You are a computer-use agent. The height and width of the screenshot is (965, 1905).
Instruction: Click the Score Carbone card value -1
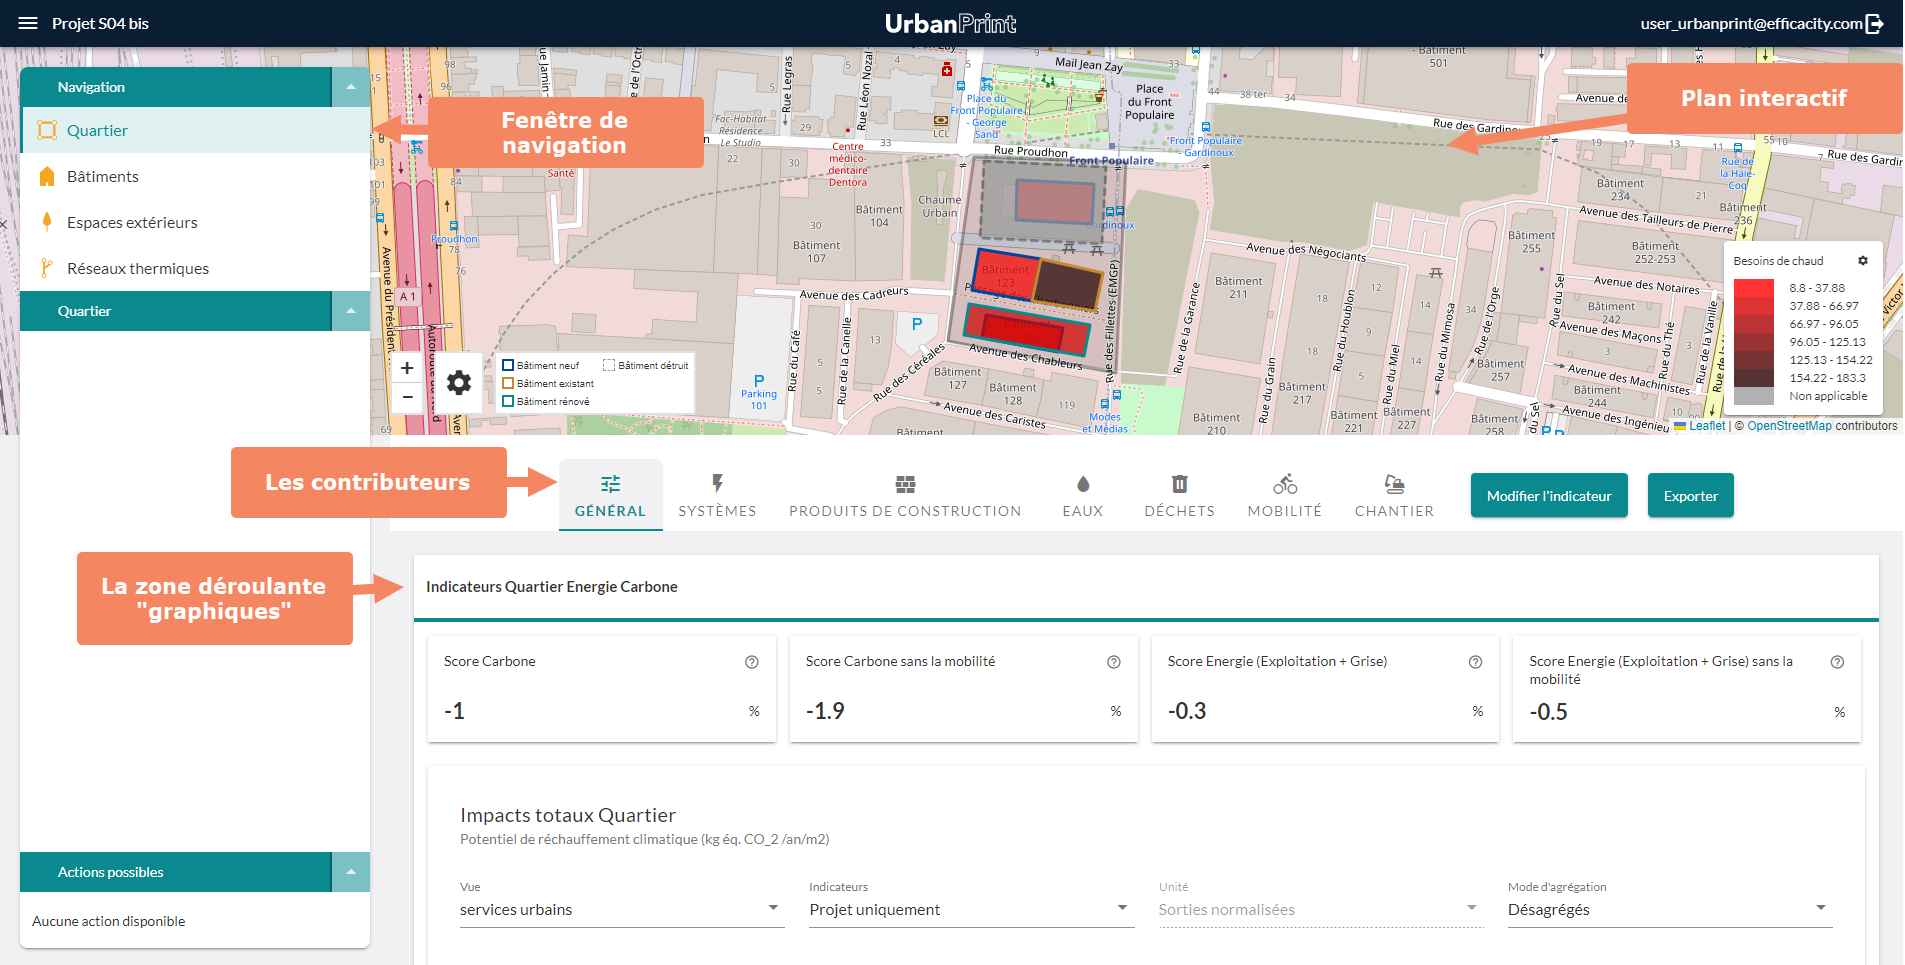tap(455, 711)
